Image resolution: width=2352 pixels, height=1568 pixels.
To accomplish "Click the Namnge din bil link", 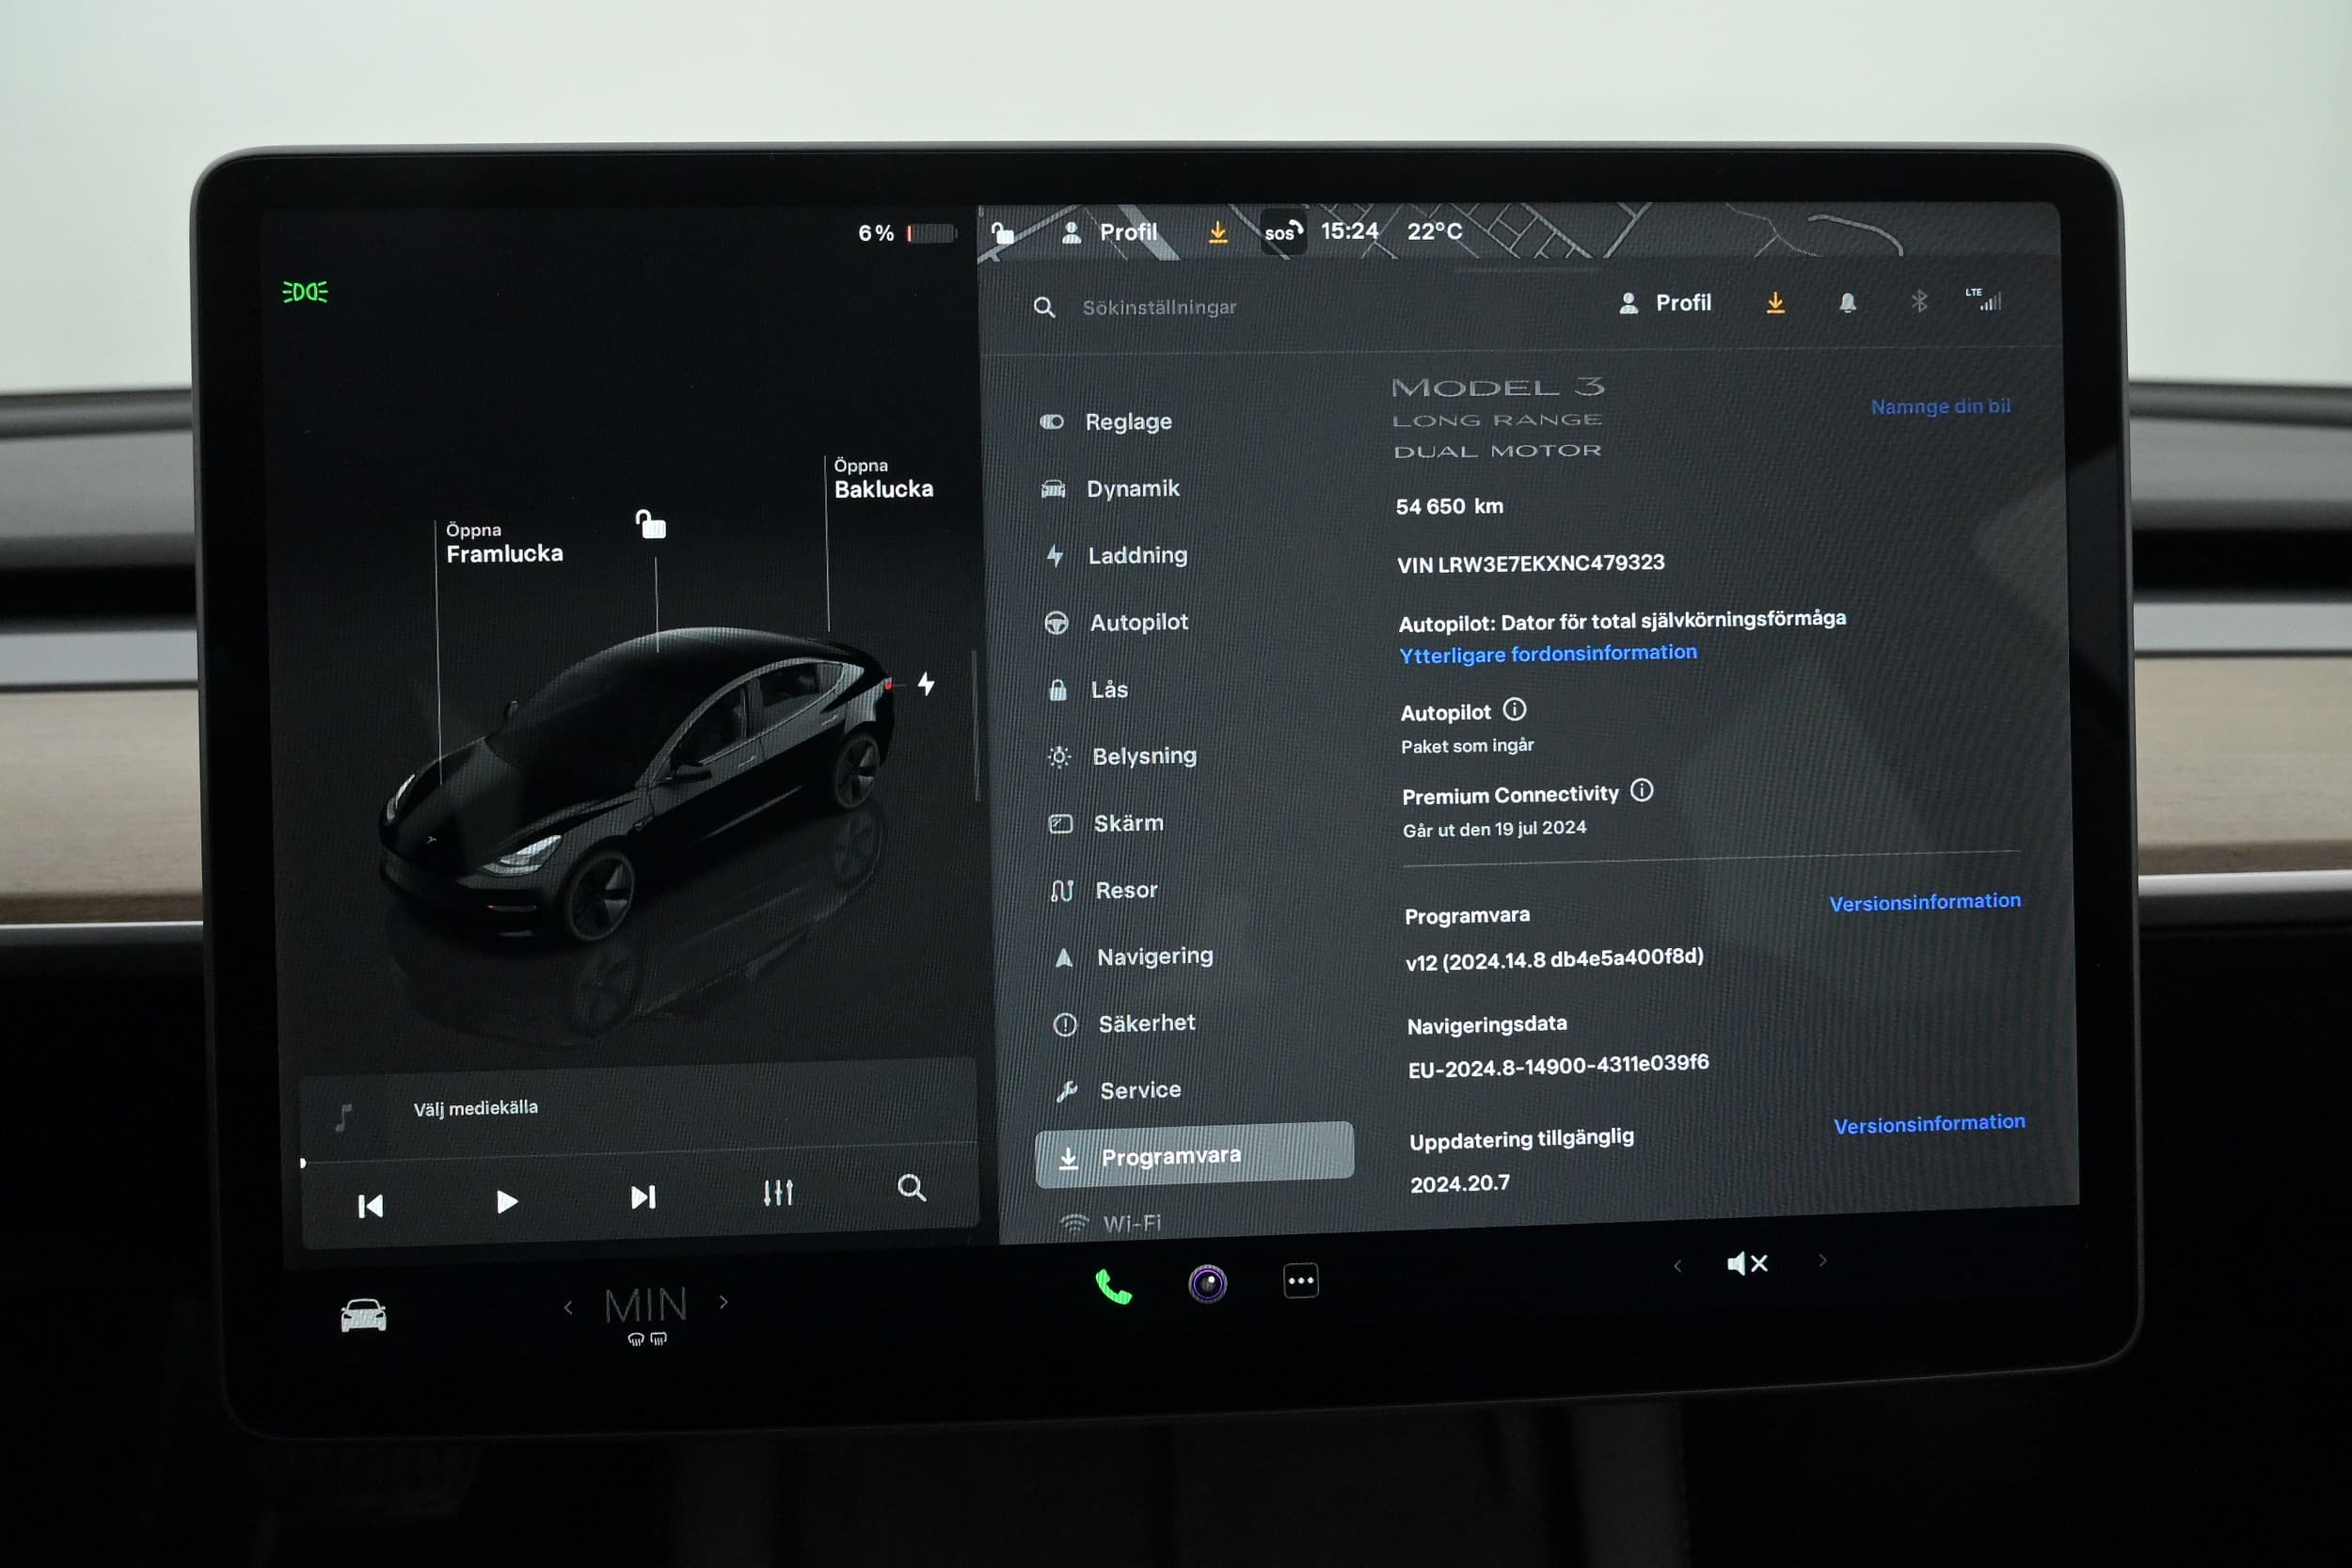I will click(1939, 406).
